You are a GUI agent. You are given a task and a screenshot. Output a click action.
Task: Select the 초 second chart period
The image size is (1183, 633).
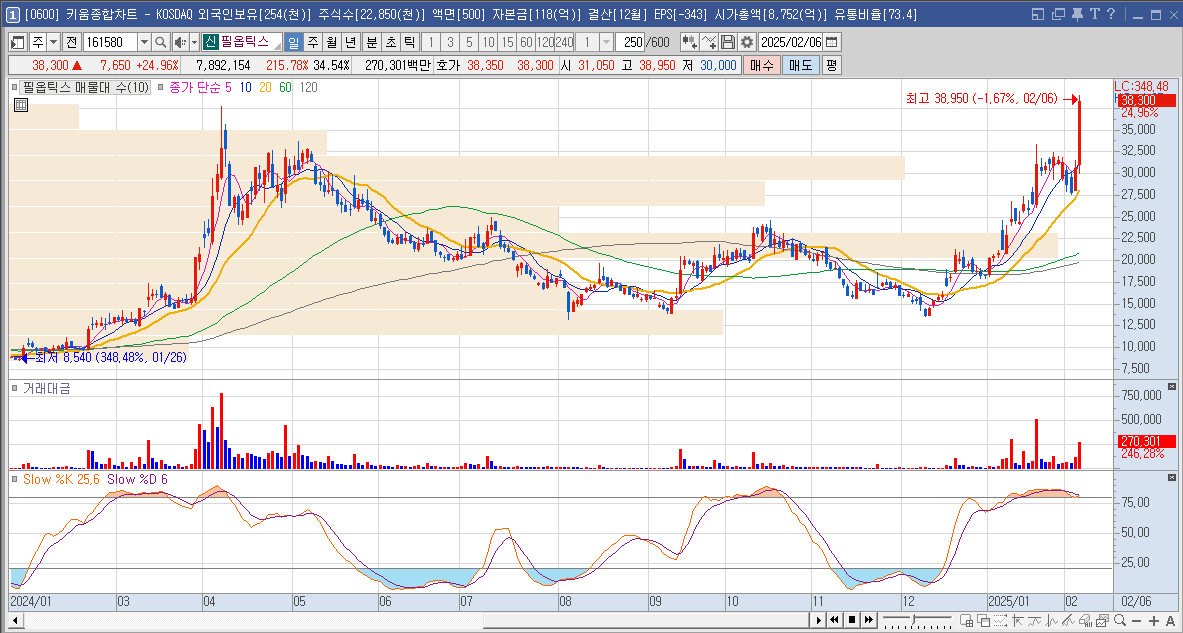(390, 41)
